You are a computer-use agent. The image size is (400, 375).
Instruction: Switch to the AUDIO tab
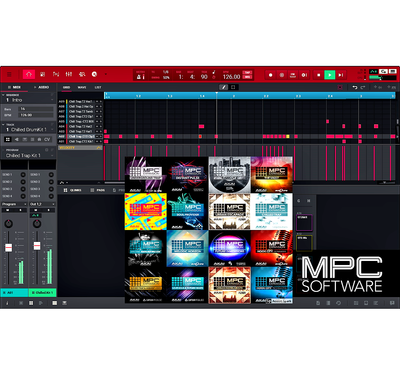42,87
